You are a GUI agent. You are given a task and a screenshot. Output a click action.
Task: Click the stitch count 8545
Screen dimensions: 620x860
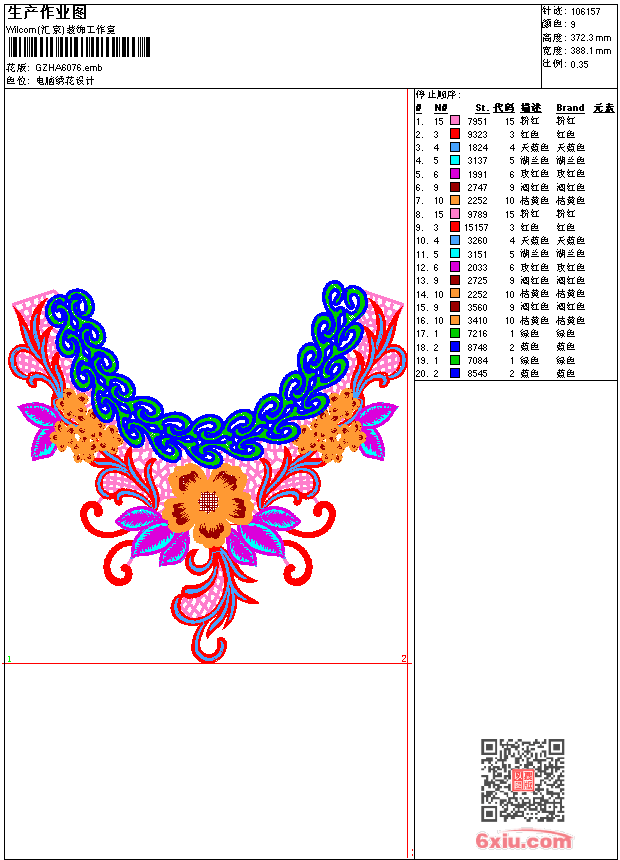click(477, 374)
